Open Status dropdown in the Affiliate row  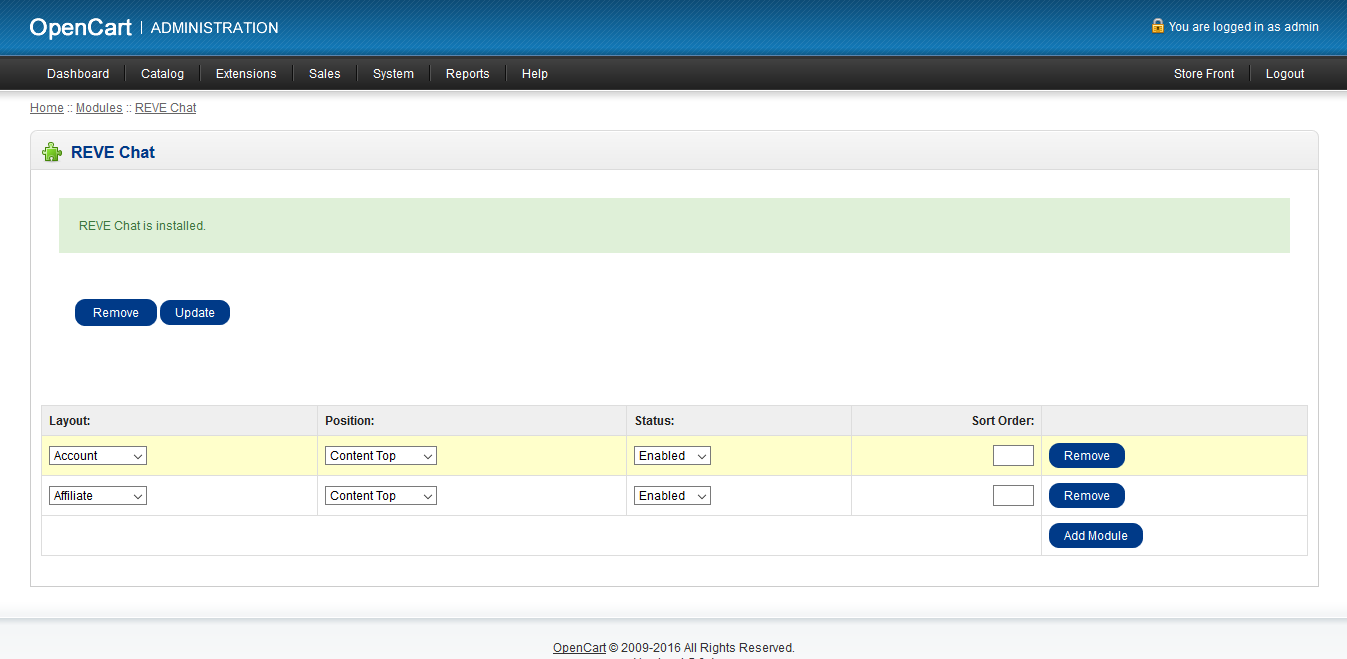tap(672, 496)
